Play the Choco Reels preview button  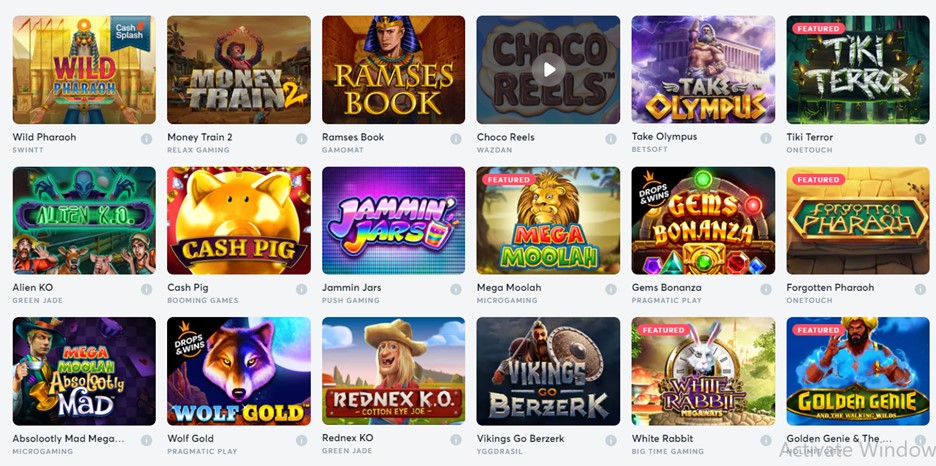coord(548,70)
